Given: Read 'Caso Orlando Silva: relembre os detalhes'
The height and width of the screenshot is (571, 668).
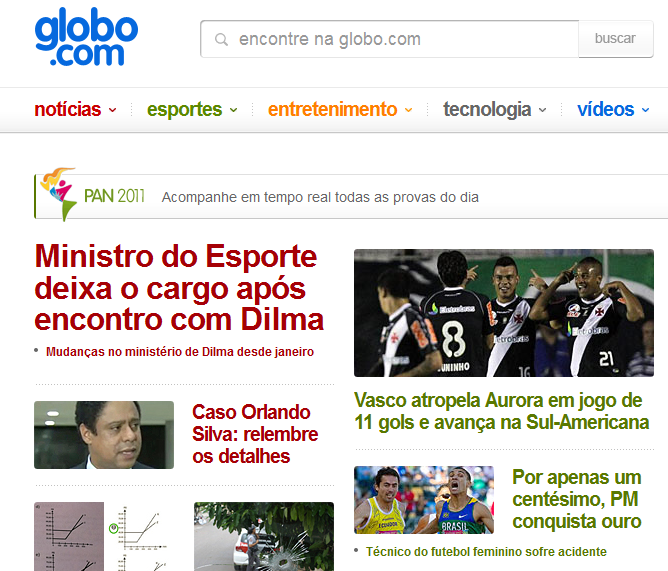Looking at the screenshot, I should (255, 434).
